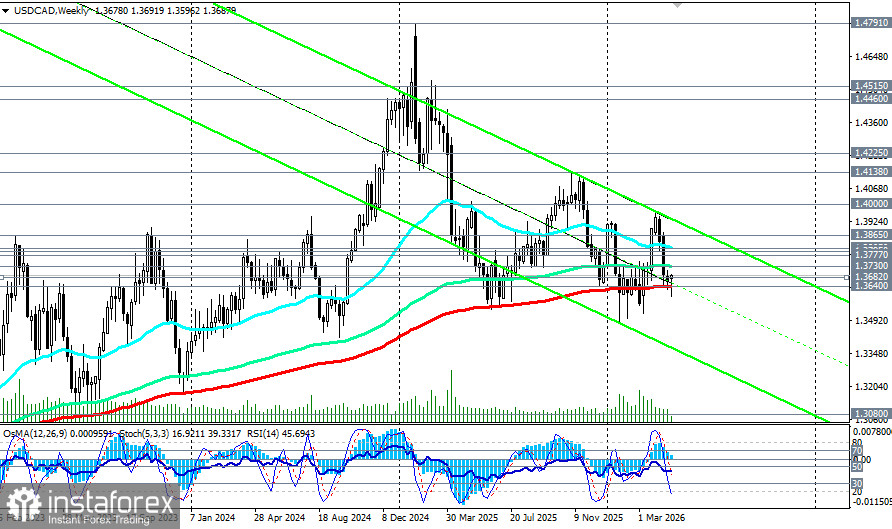This screenshot has width=892, height=529.
Task: Click the 1.34920 price axis value
Action: click(x=872, y=321)
